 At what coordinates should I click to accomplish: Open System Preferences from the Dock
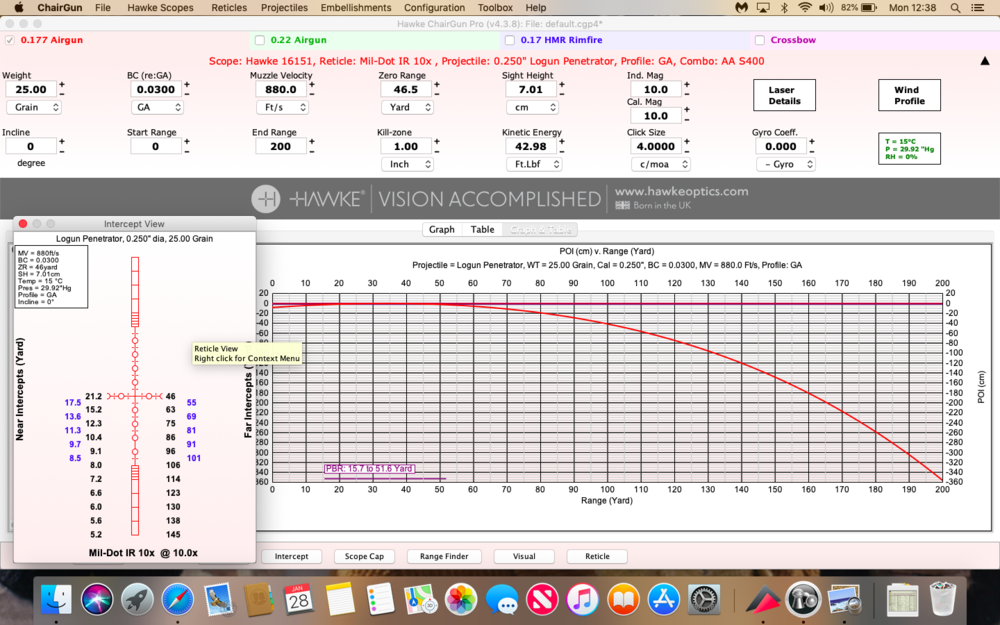coord(705,600)
